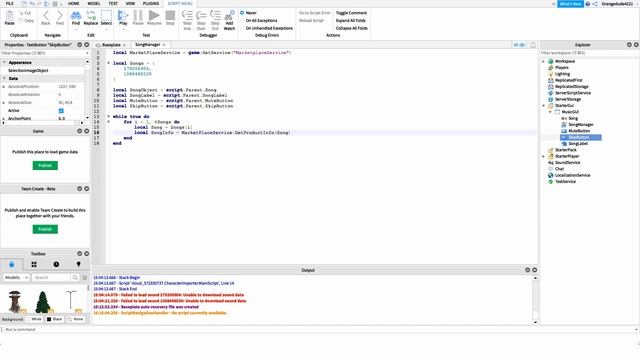Select SongManager script in Explorer
The width and height of the screenshot is (640, 360).
point(581,124)
